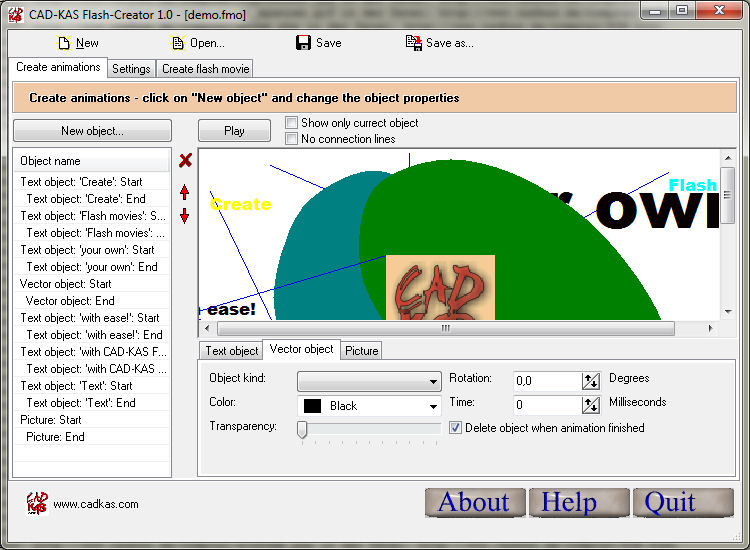Uncheck Delete object when animation finished
The height and width of the screenshot is (550, 750).
[x=456, y=428]
